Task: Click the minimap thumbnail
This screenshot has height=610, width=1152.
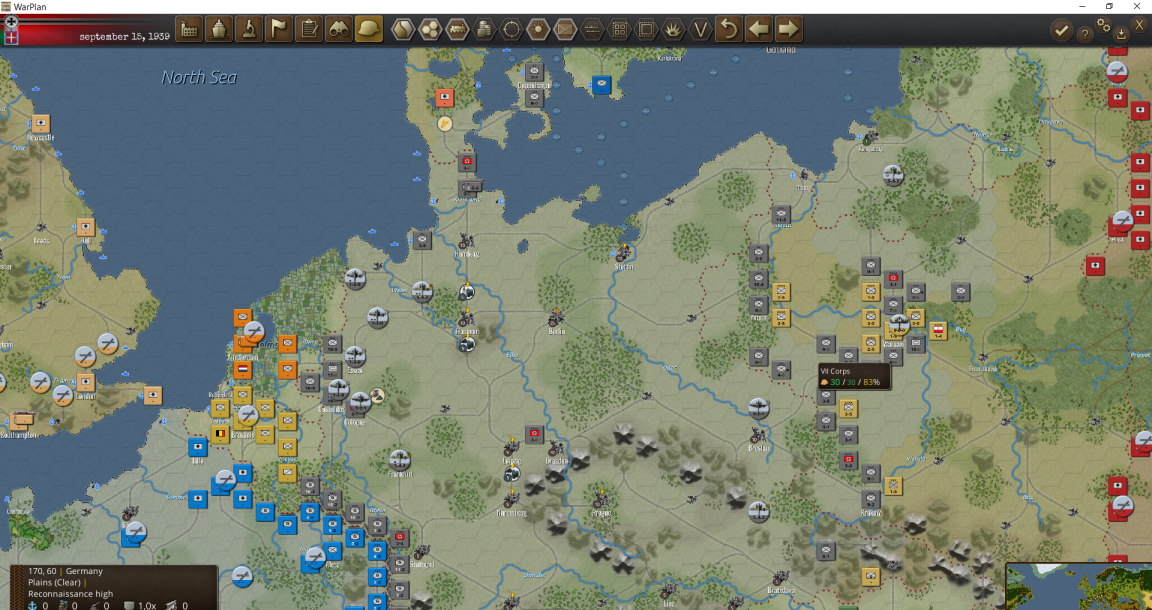Action: (1079, 586)
